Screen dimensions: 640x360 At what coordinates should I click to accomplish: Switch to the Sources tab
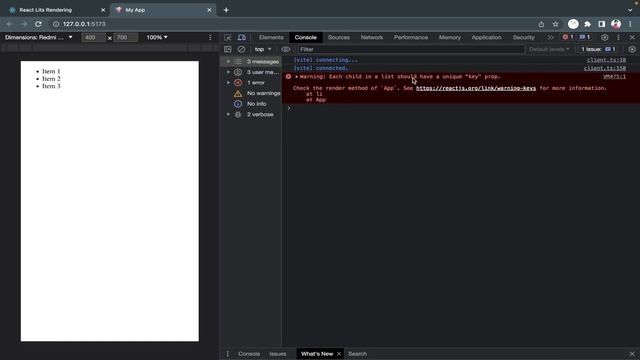(x=339, y=38)
